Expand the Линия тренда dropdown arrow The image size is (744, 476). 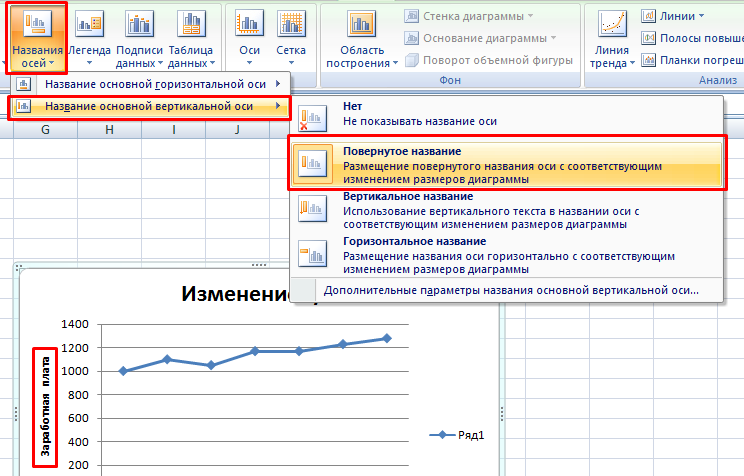click(x=632, y=63)
